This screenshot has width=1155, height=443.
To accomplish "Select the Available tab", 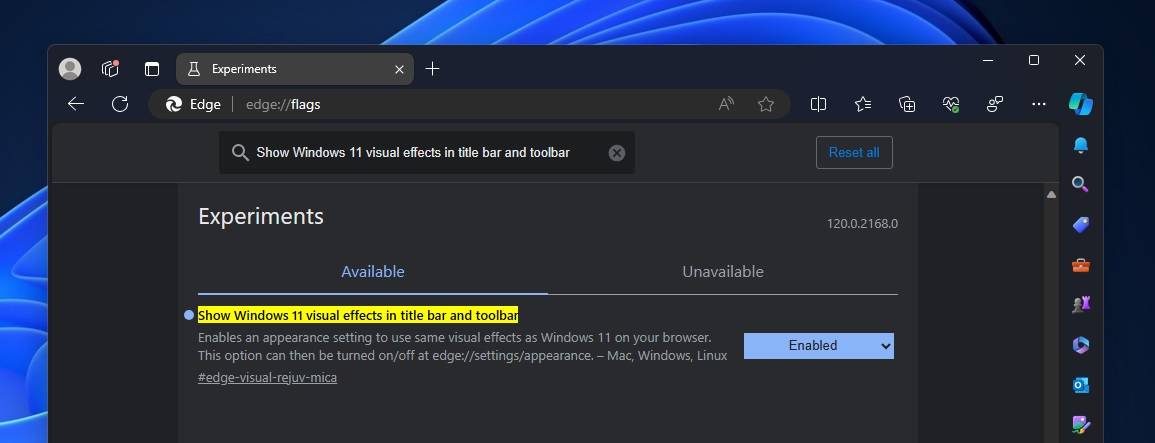I will pyautogui.click(x=372, y=271).
